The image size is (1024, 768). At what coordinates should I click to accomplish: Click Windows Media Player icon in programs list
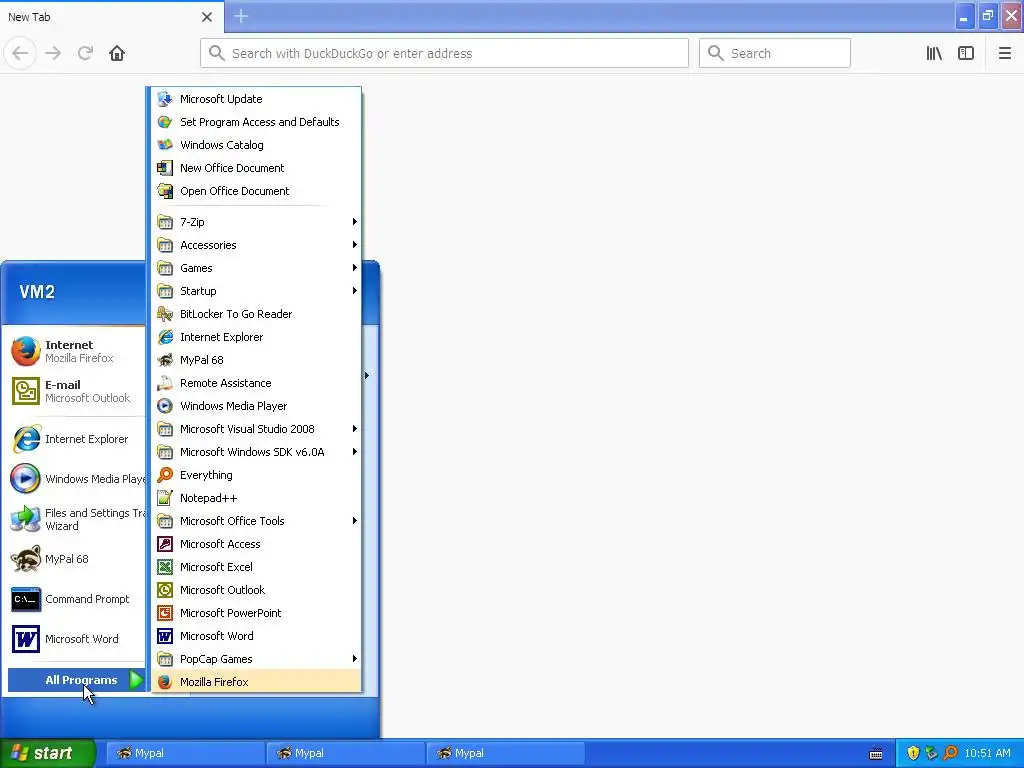click(165, 406)
